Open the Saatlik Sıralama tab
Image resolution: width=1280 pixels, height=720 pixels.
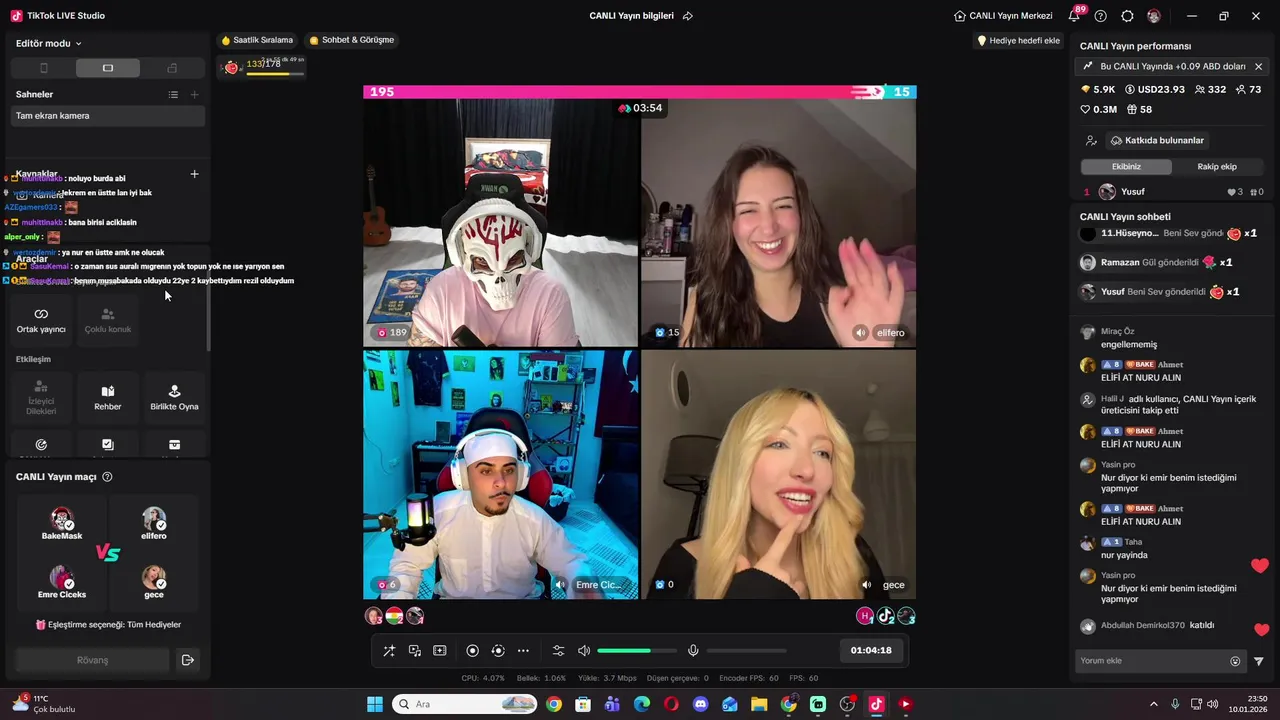pyautogui.click(x=257, y=40)
